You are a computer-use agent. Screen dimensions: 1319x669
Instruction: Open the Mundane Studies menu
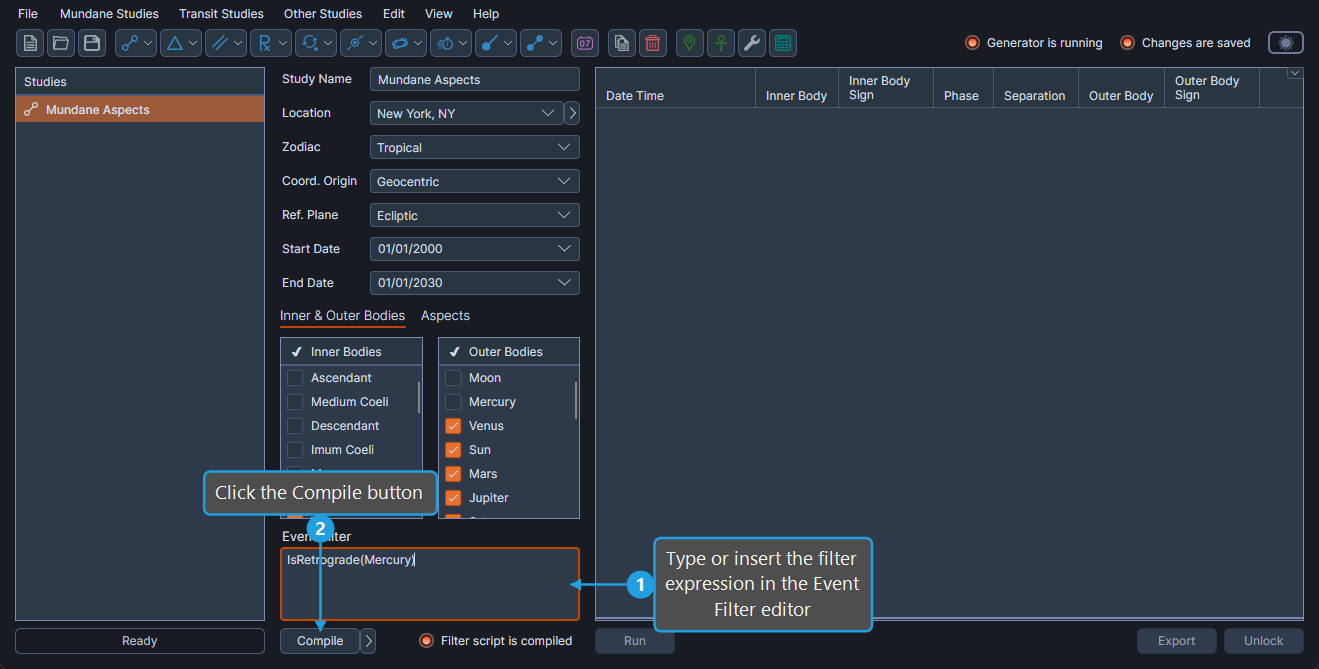pos(109,14)
